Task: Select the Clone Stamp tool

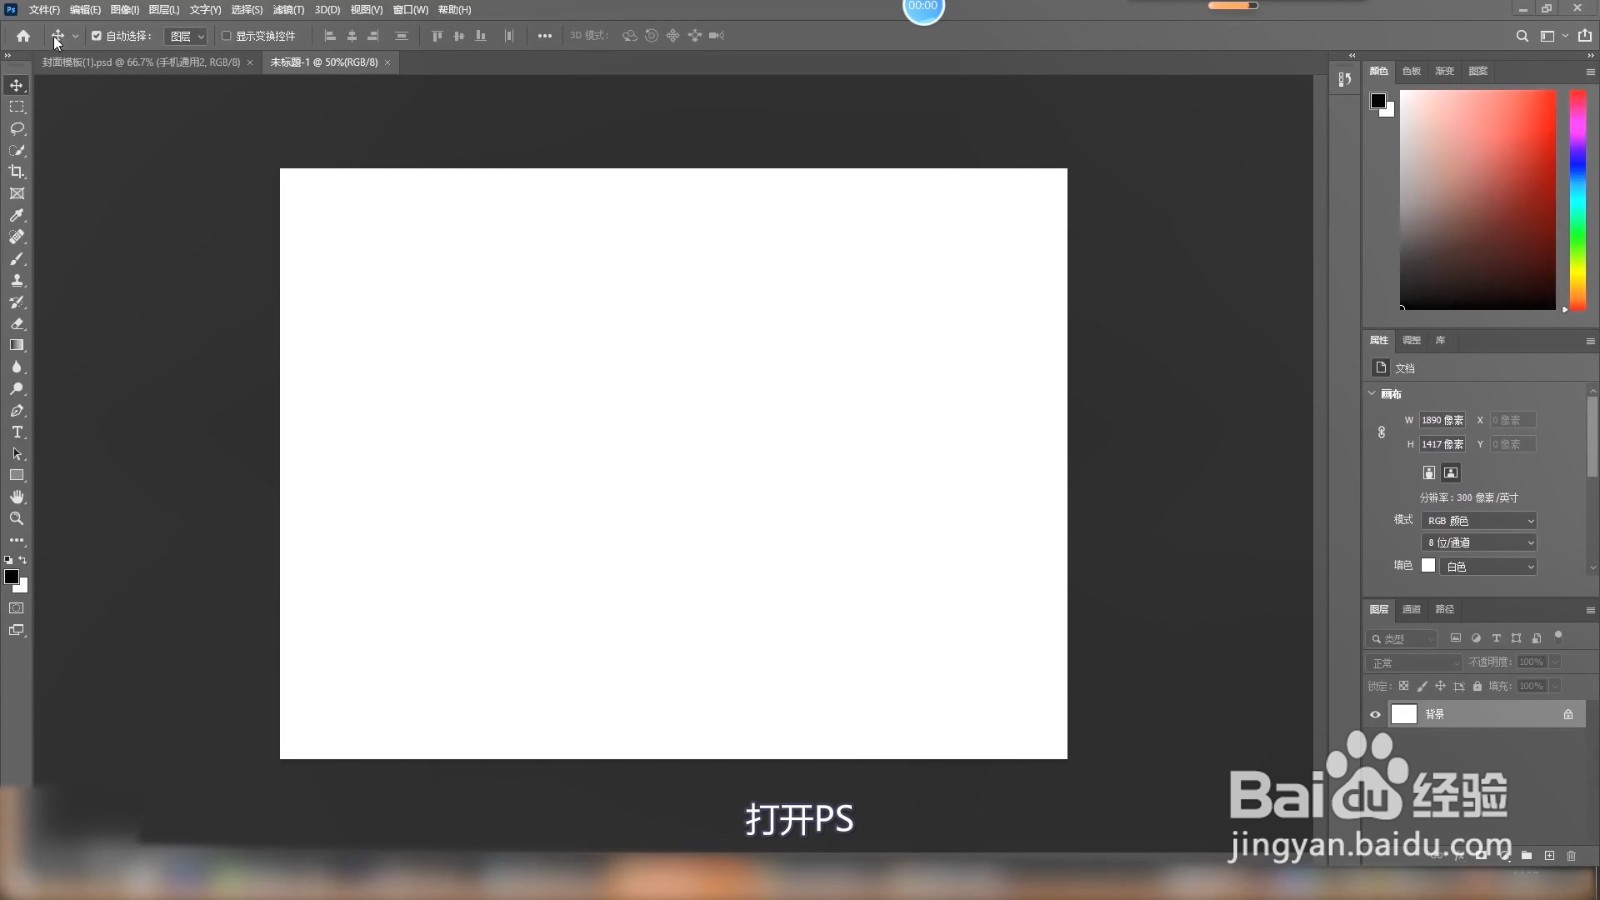Action: (x=17, y=281)
